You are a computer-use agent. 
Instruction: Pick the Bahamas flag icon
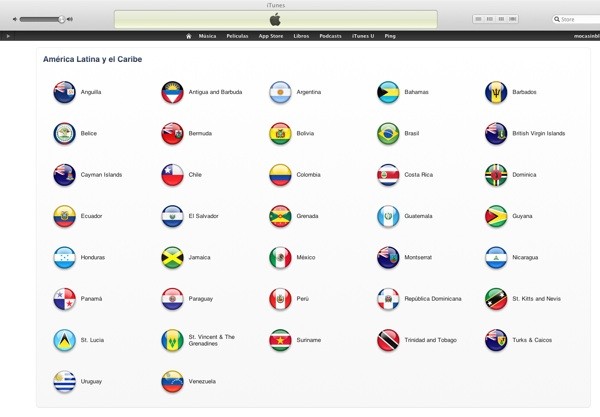pos(388,92)
